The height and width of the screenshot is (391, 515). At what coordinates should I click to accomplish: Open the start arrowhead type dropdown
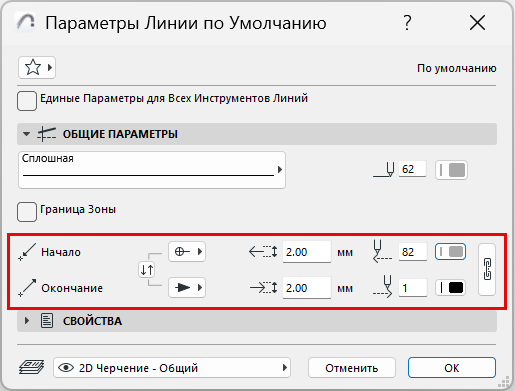(187, 251)
